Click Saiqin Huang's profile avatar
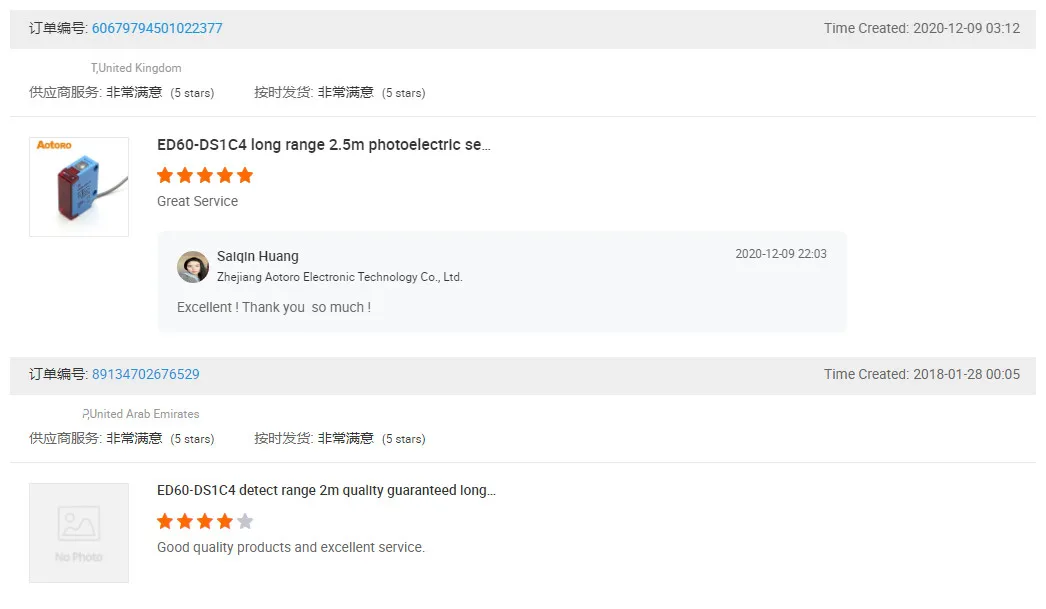 coord(193,267)
